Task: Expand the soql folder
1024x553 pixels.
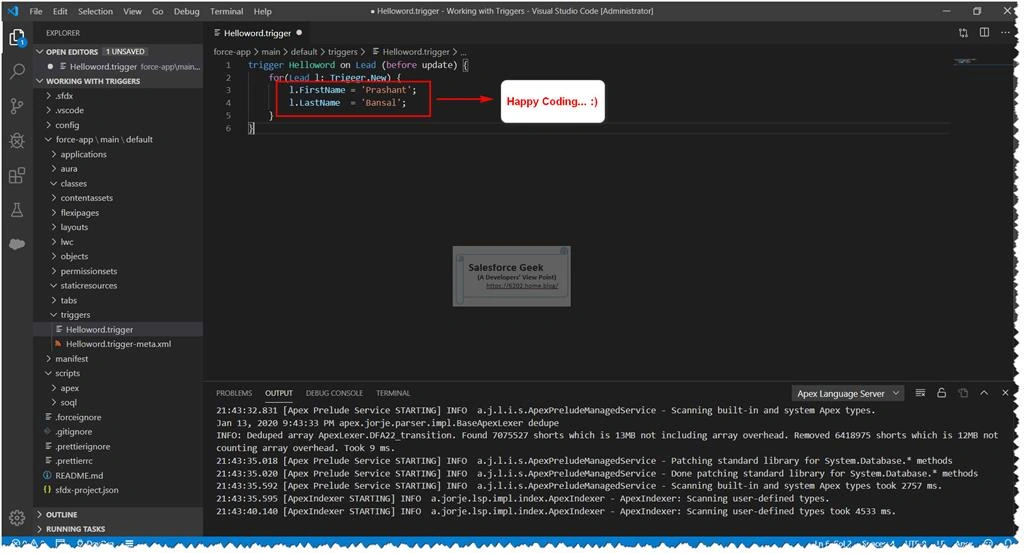Action: click(x=118, y=403)
